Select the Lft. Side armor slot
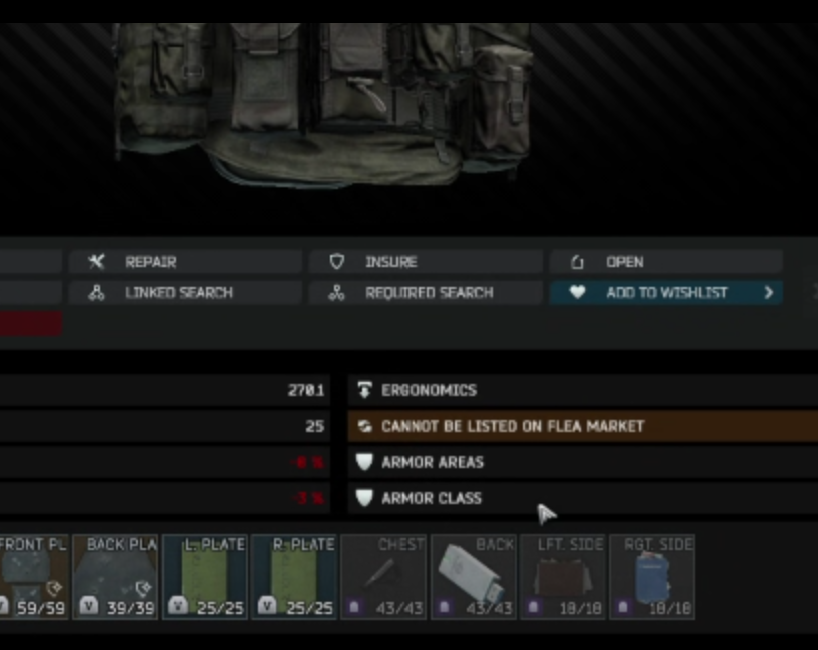 point(562,576)
